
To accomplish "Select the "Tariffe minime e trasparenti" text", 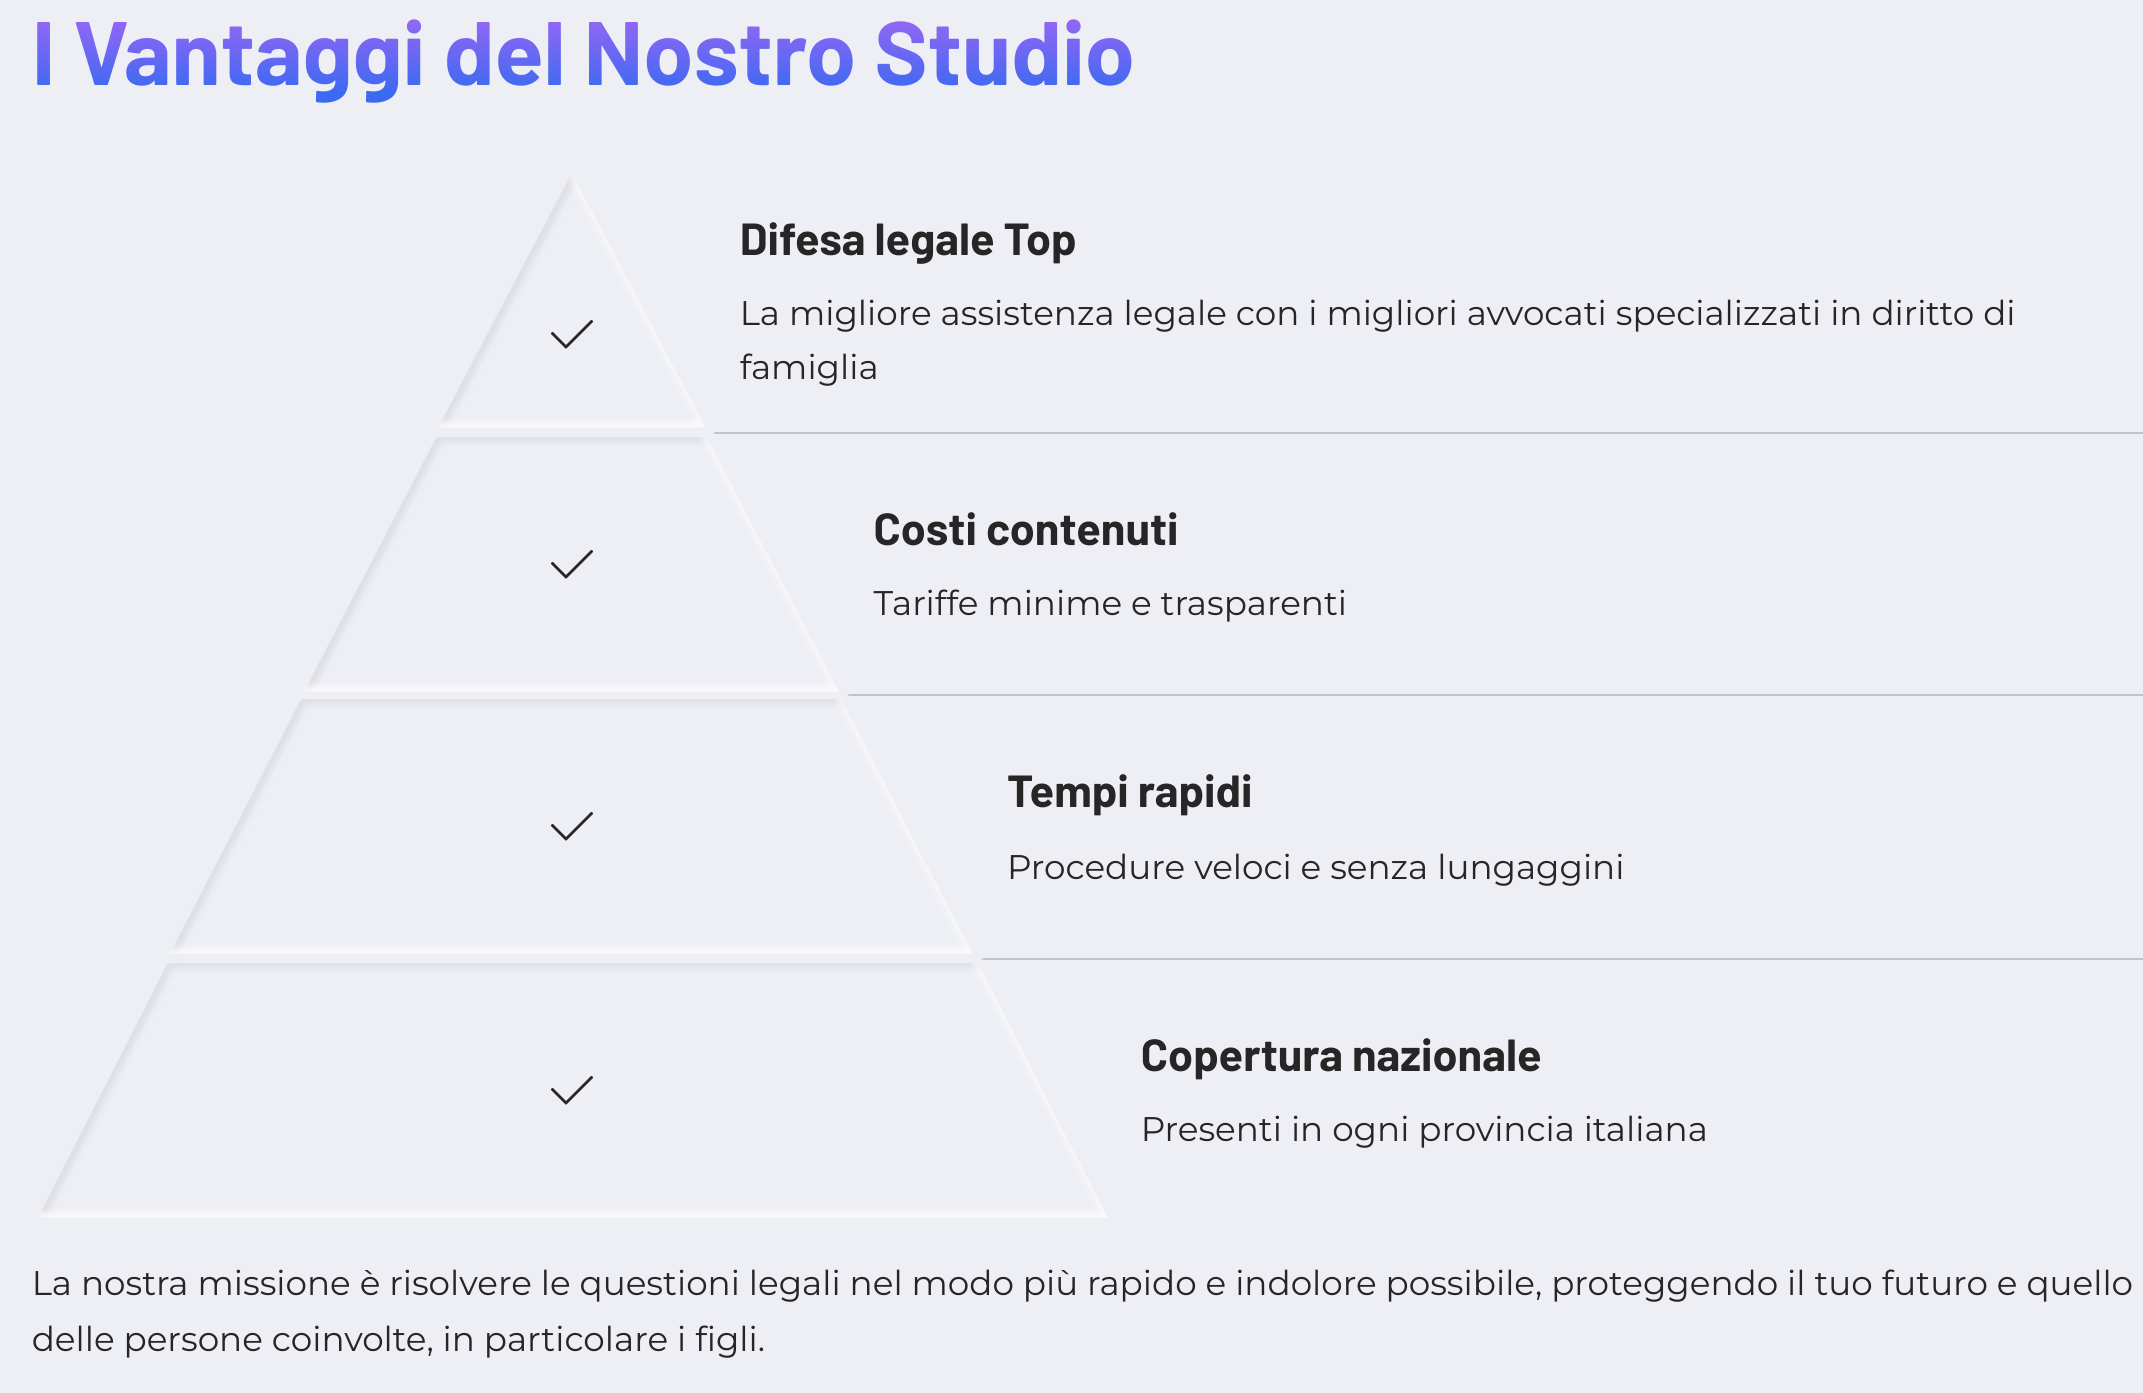I will click(1109, 604).
